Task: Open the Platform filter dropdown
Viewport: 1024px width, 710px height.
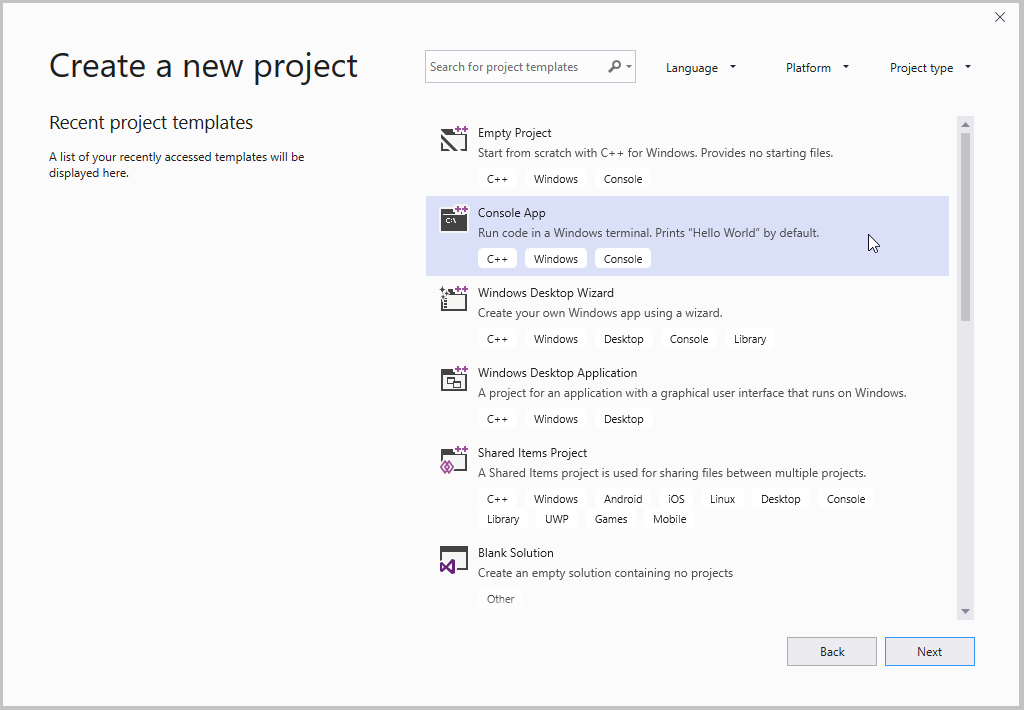Action: click(817, 67)
